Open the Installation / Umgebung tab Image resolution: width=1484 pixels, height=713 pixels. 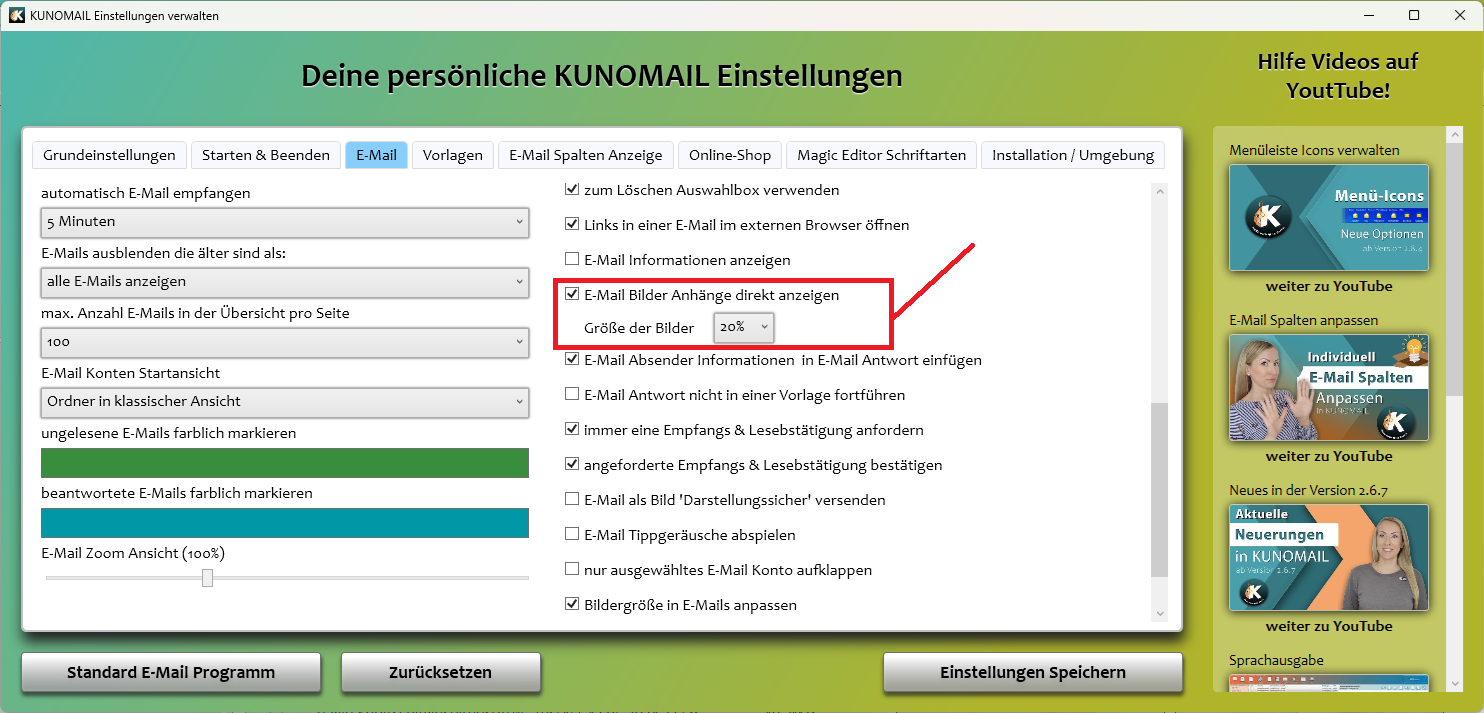pos(1072,155)
